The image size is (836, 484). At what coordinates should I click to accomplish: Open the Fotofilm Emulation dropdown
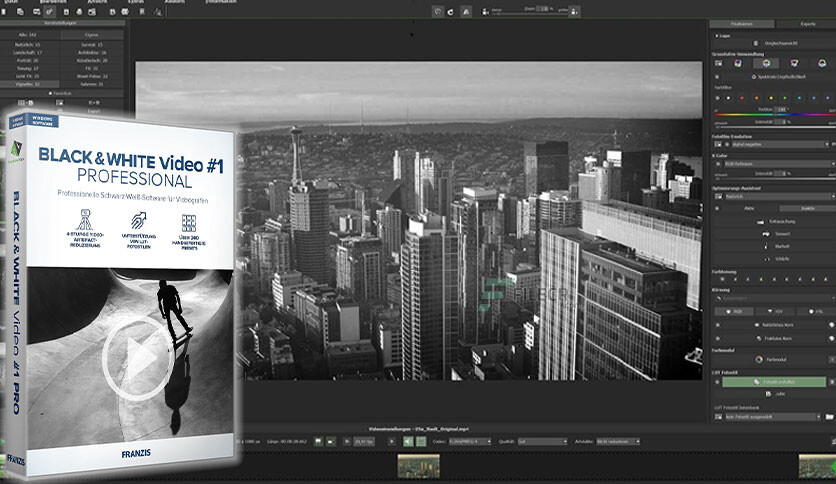pos(780,144)
